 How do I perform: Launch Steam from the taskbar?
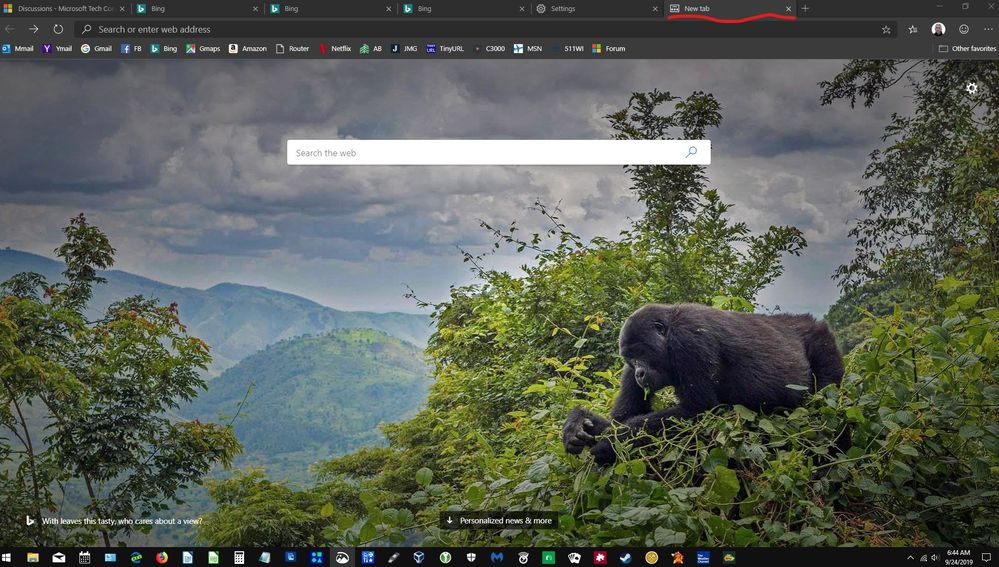[626, 557]
